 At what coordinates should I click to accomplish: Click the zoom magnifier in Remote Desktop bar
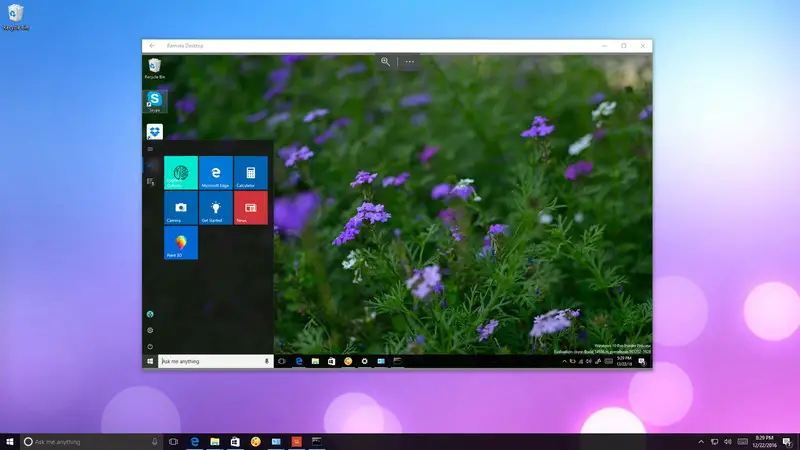[x=385, y=62]
